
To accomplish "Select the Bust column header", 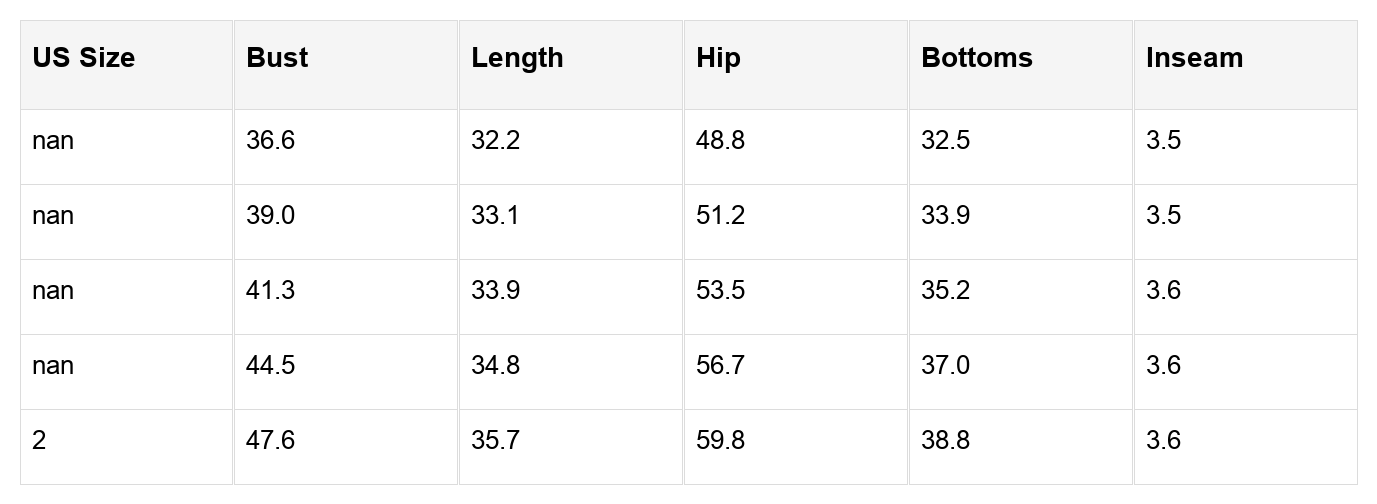I will click(277, 58).
